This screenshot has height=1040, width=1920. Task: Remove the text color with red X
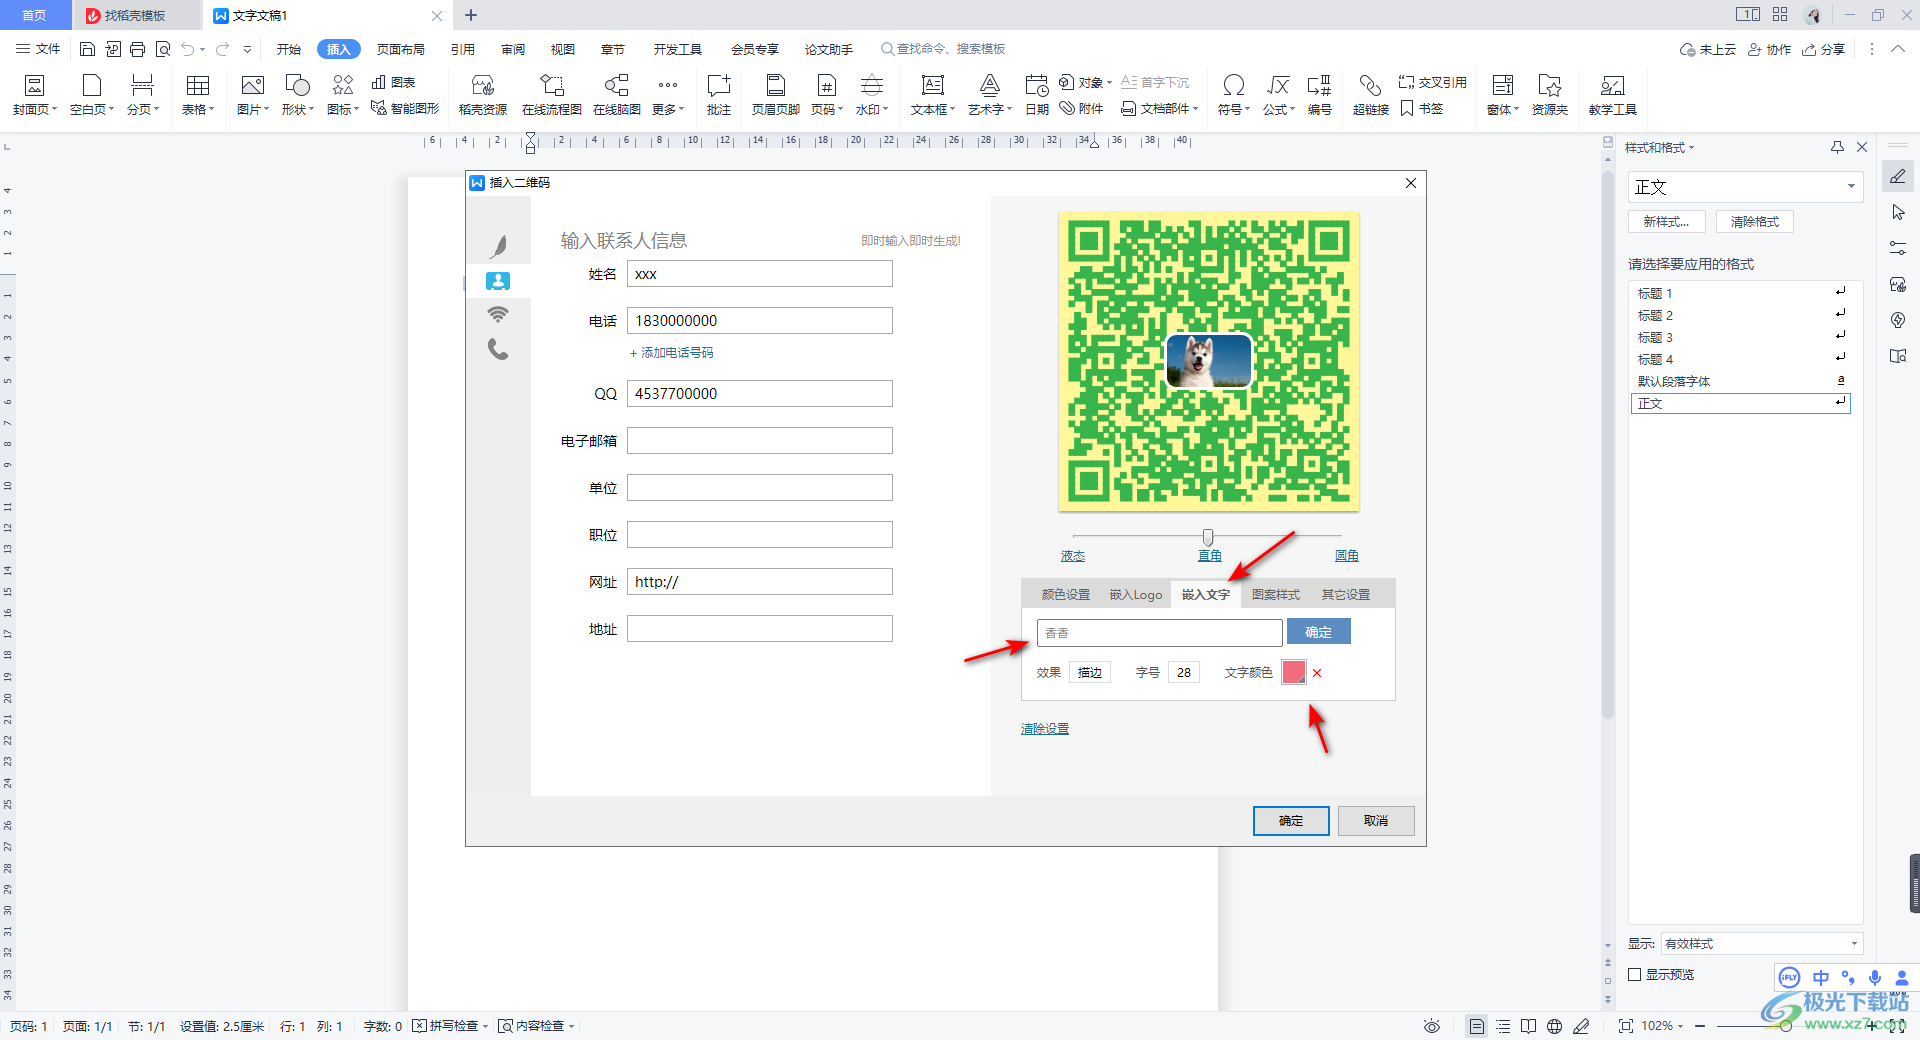tap(1317, 673)
